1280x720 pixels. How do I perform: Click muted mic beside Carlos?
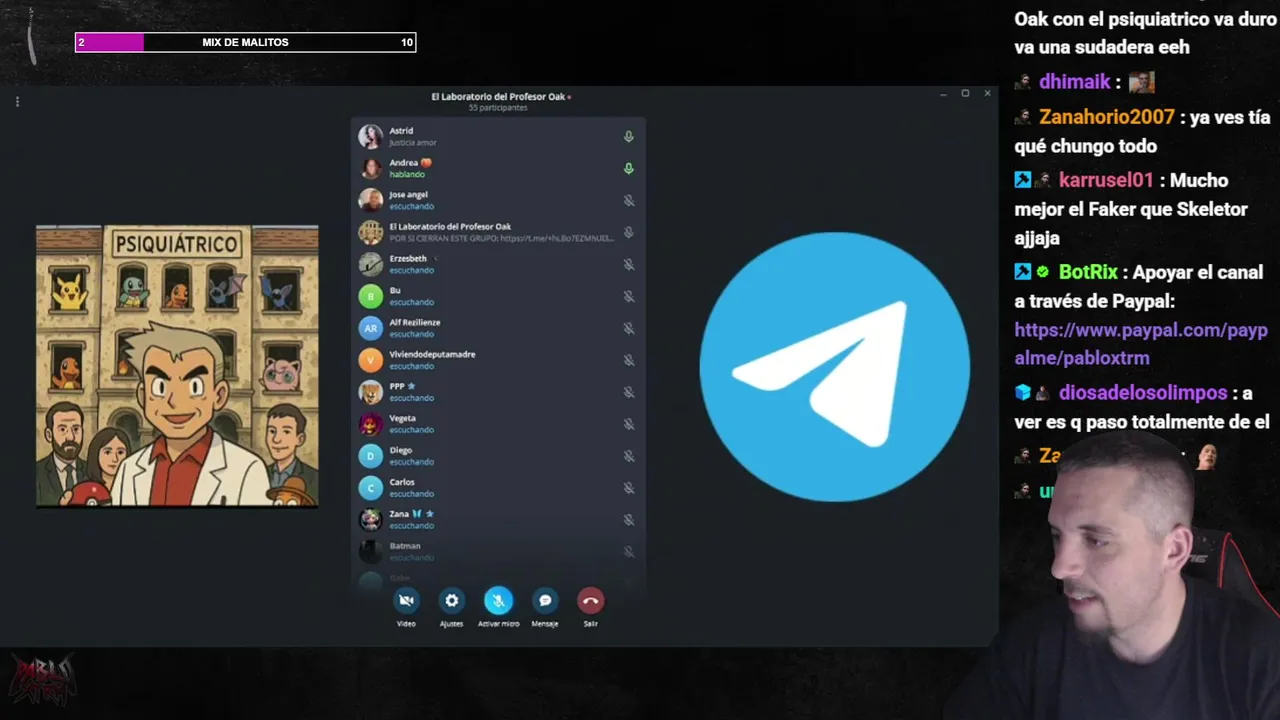coord(629,489)
